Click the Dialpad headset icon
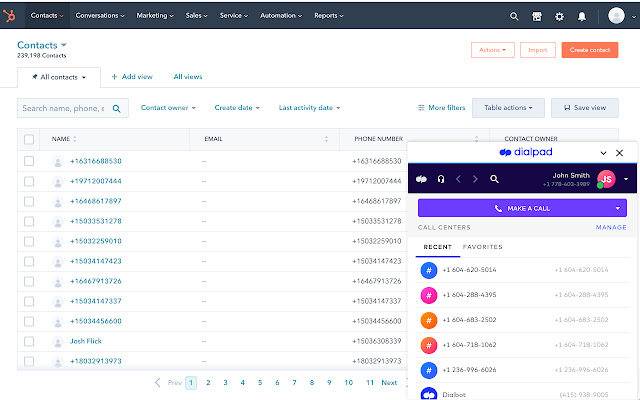 [440, 180]
